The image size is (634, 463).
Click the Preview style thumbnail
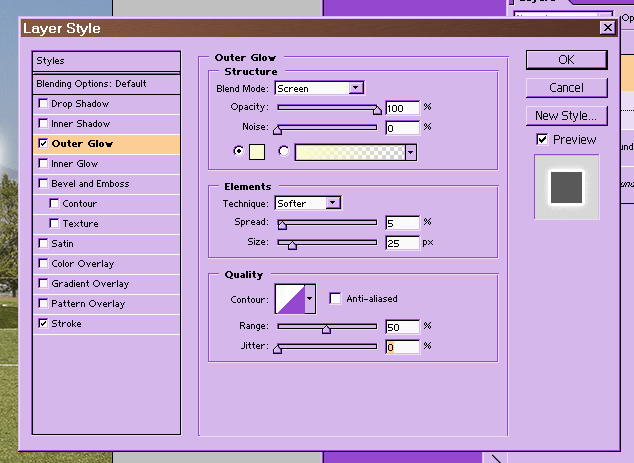[566, 187]
